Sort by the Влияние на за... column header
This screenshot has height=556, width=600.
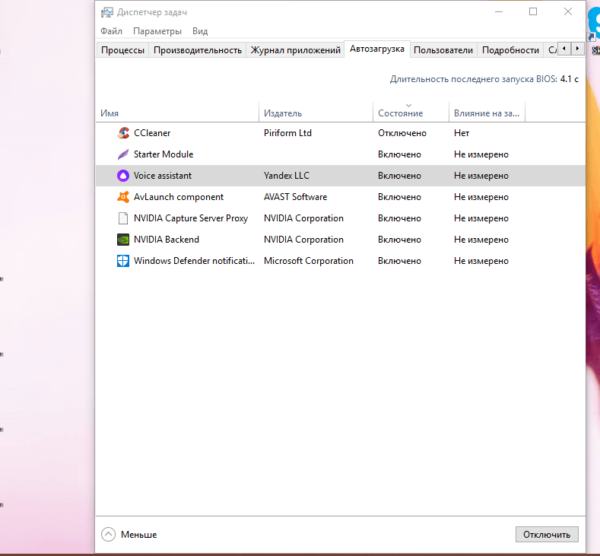coord(486,113)
